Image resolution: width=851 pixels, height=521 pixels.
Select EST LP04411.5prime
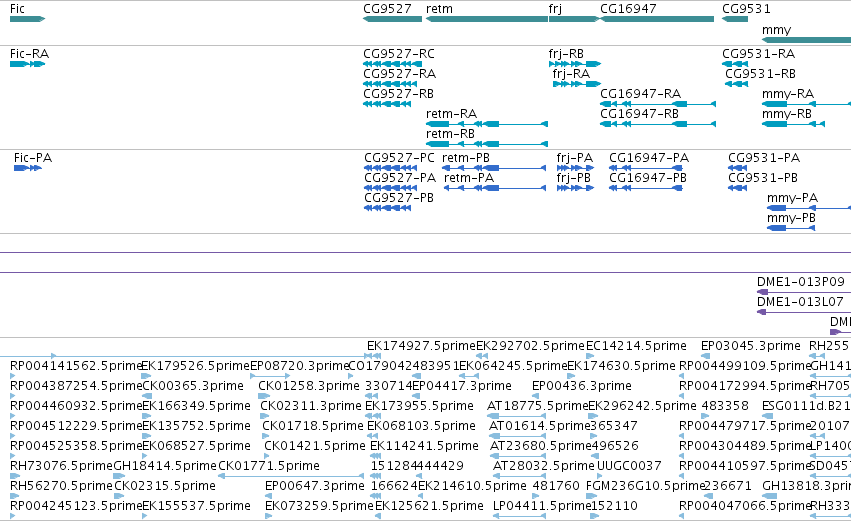coord(542,507)
